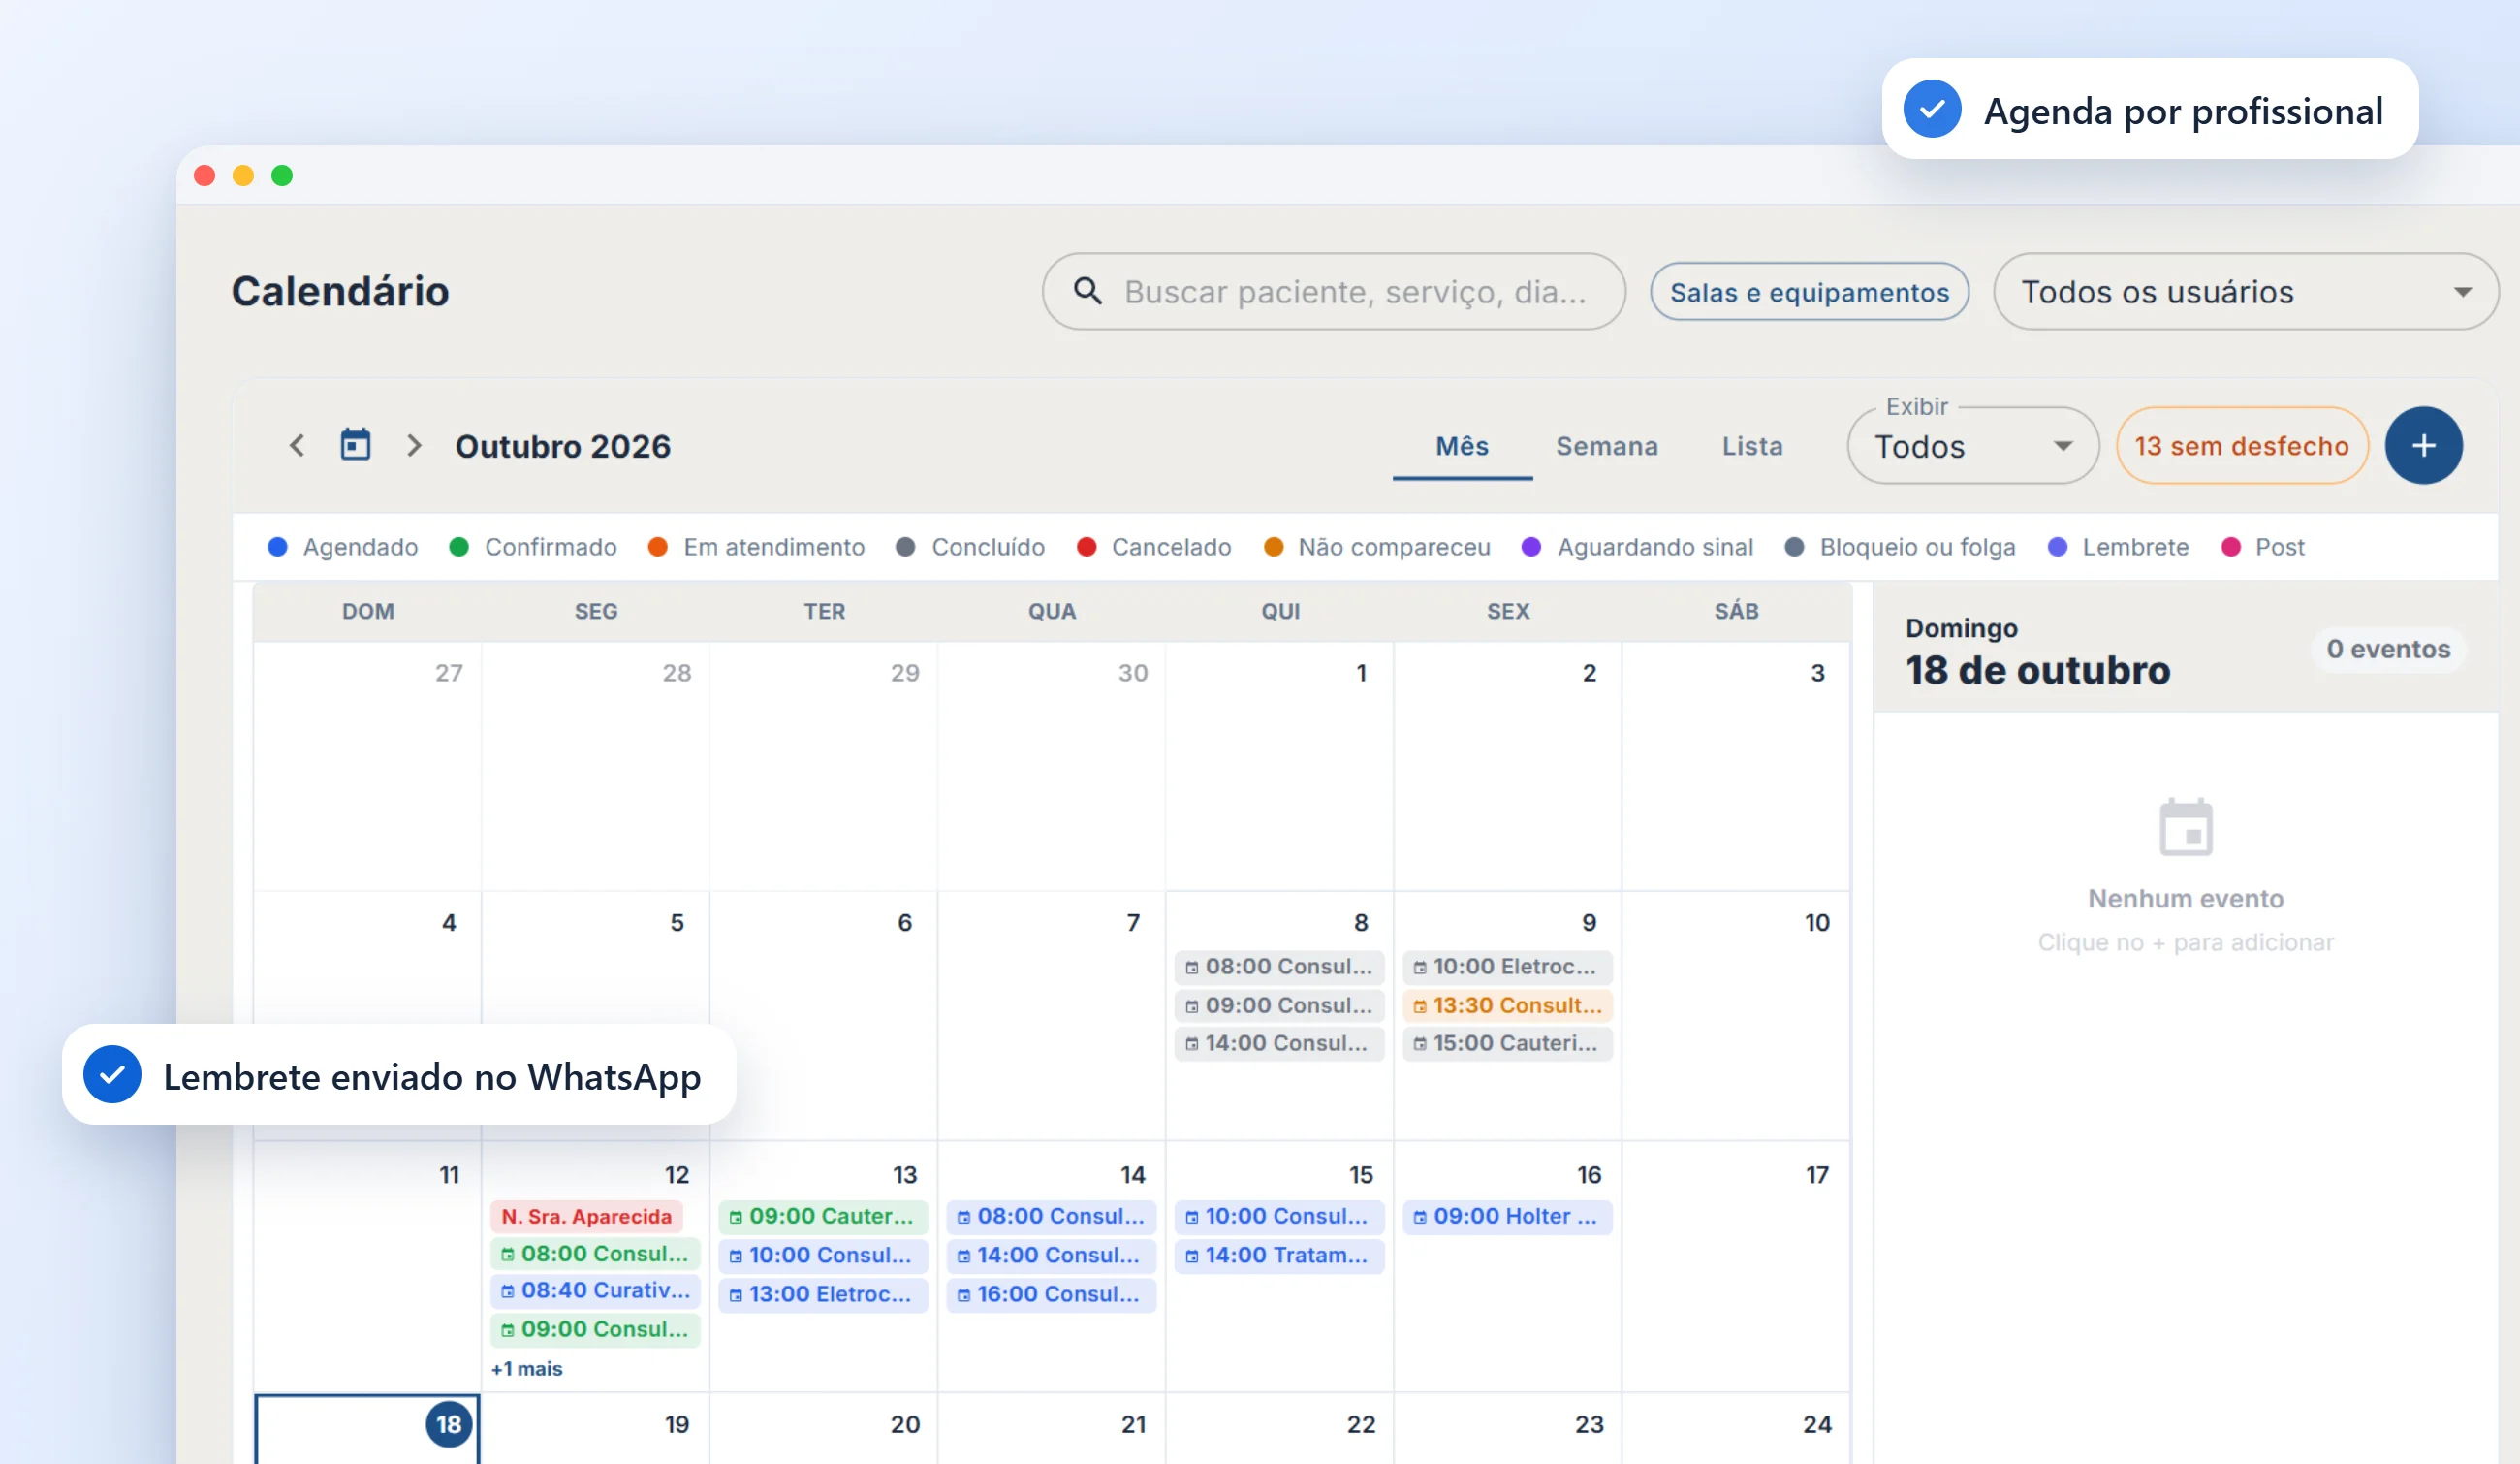Switch to the Lista tab
This screenshot has width=2520, height=1464.
coord(1752,446)
